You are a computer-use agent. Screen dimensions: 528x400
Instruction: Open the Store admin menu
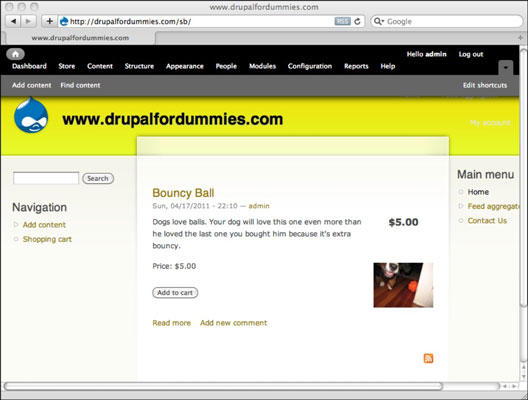pos(67,66)
